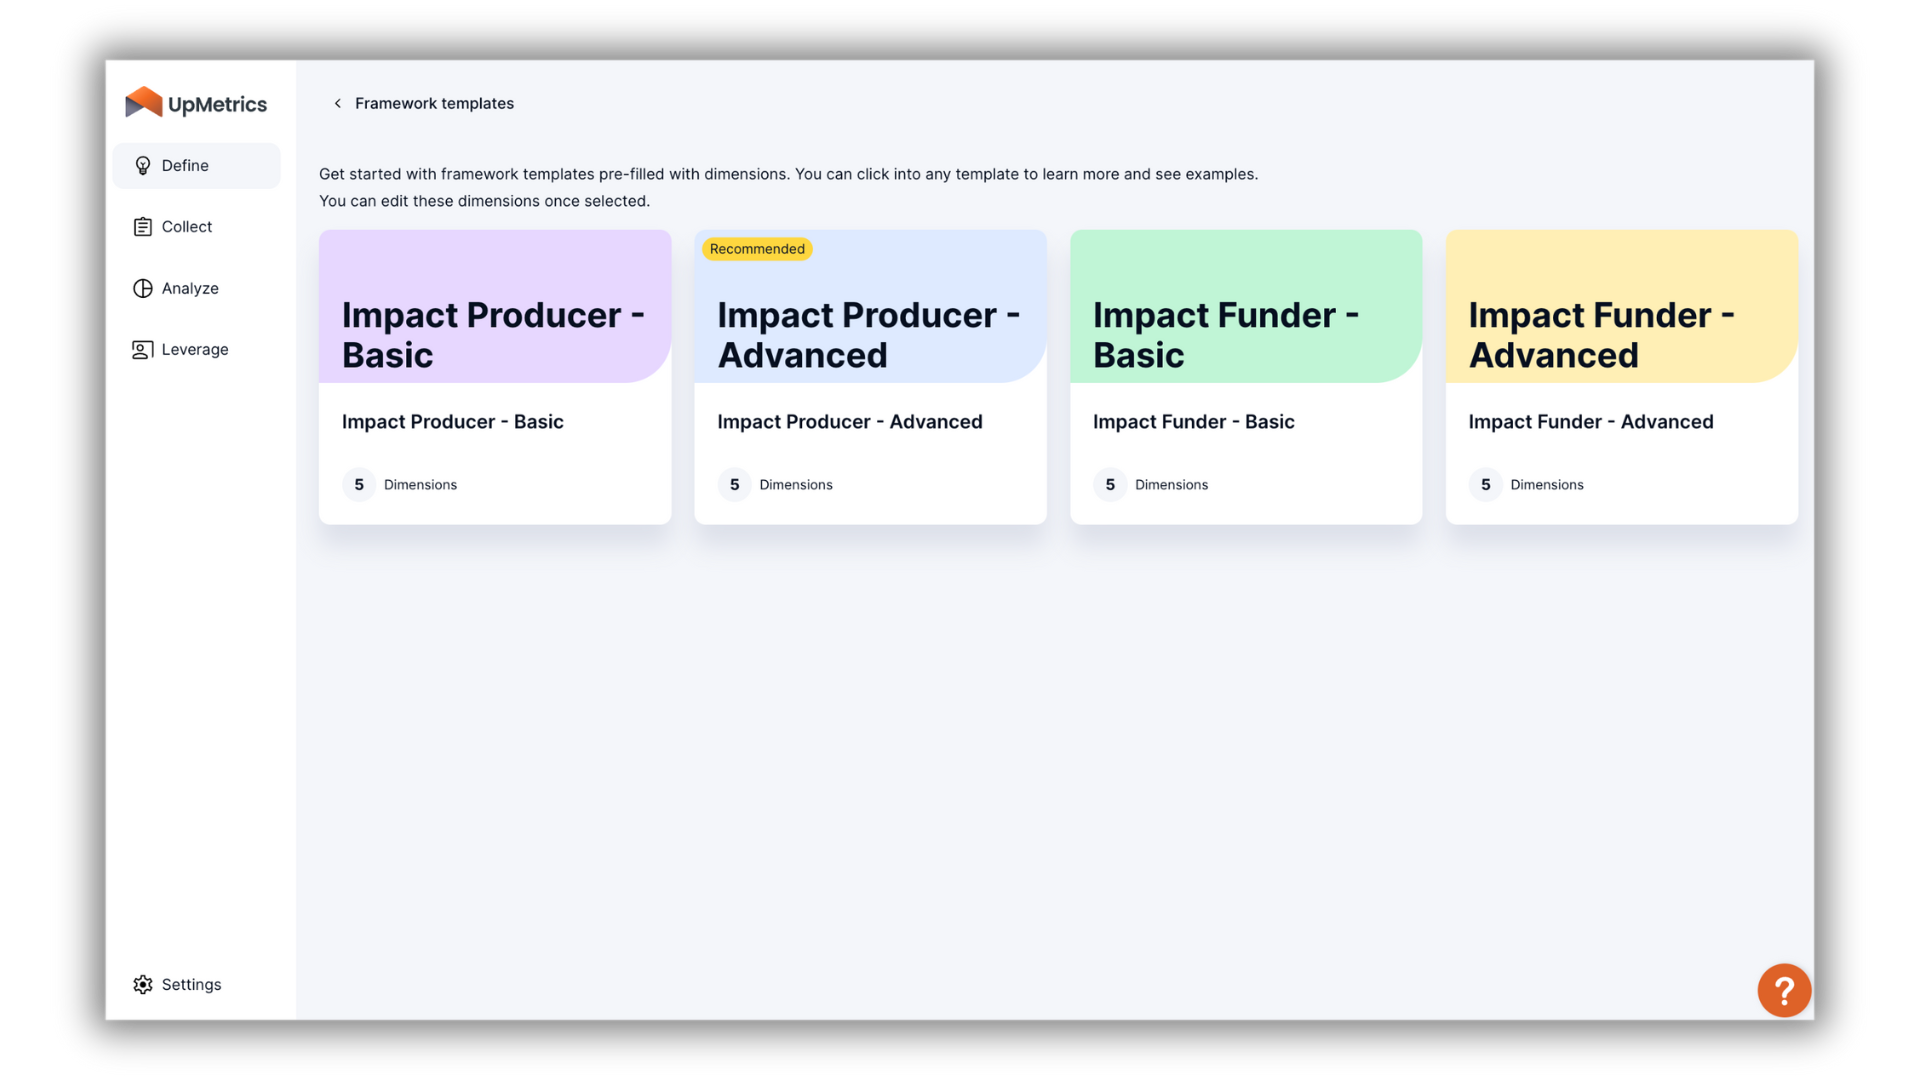
Task: Click the 5 dimensions count on Impact Producer - Advanced
Action: 734,485
